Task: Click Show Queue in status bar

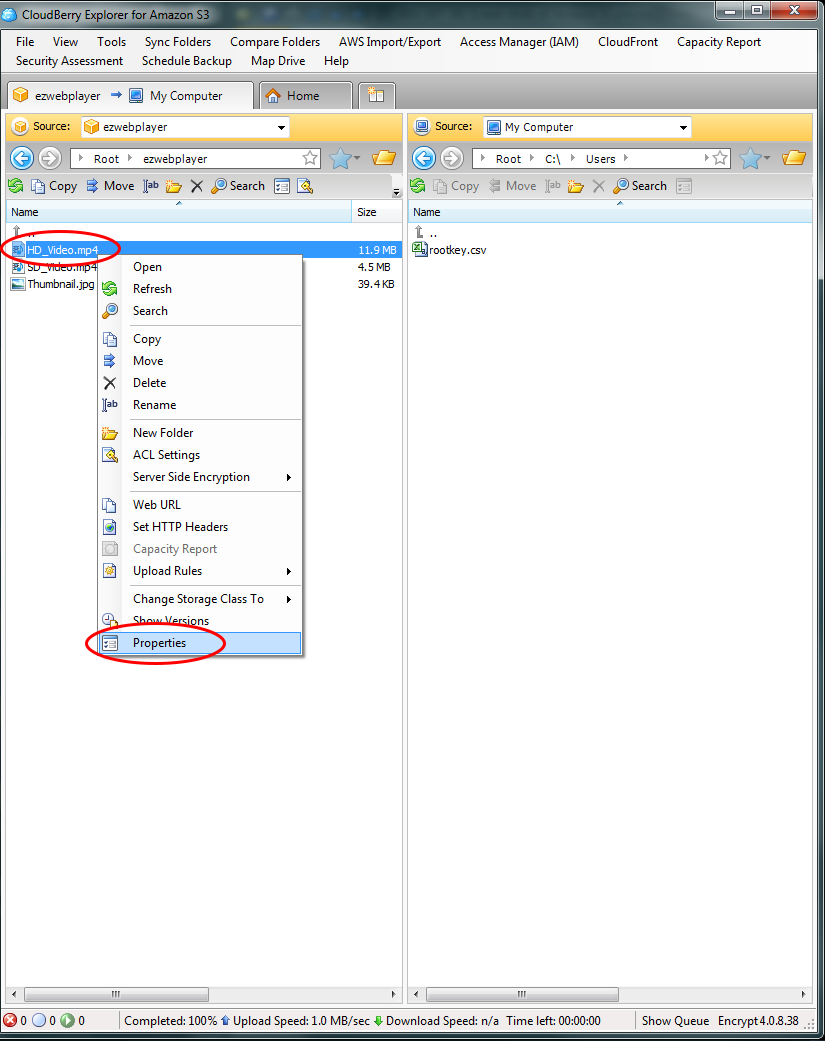Action: click(675, 1020)
